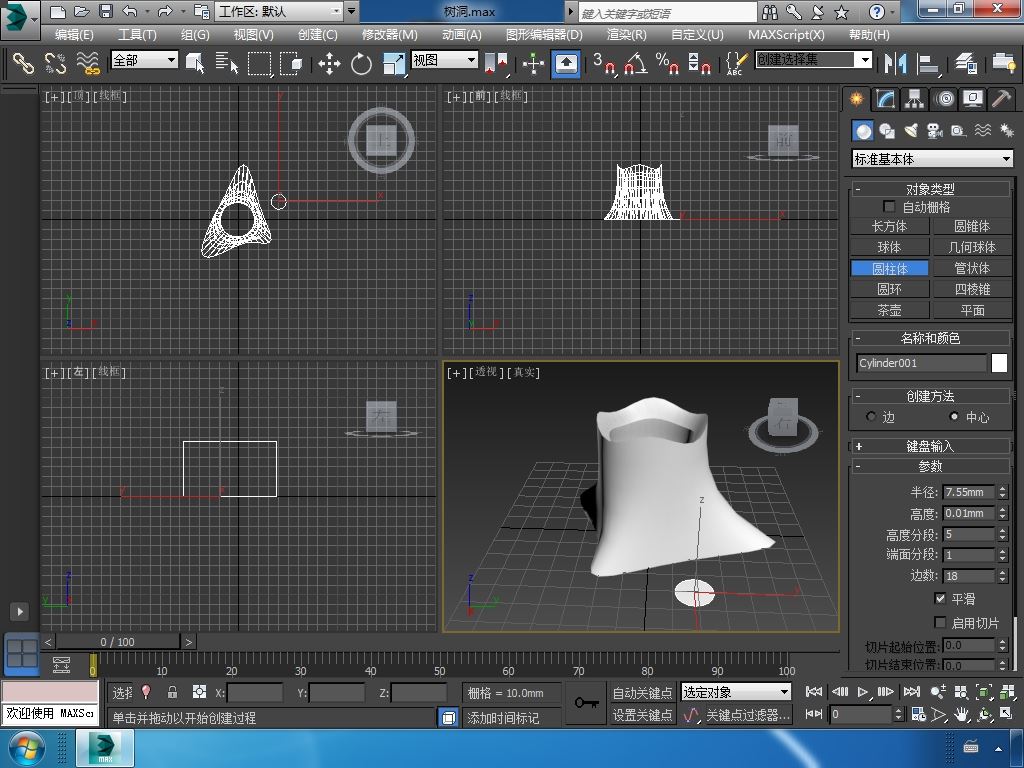Open the Modify command panel tab
Viewport: 1024px width, 768px height.
click(885, 99)
